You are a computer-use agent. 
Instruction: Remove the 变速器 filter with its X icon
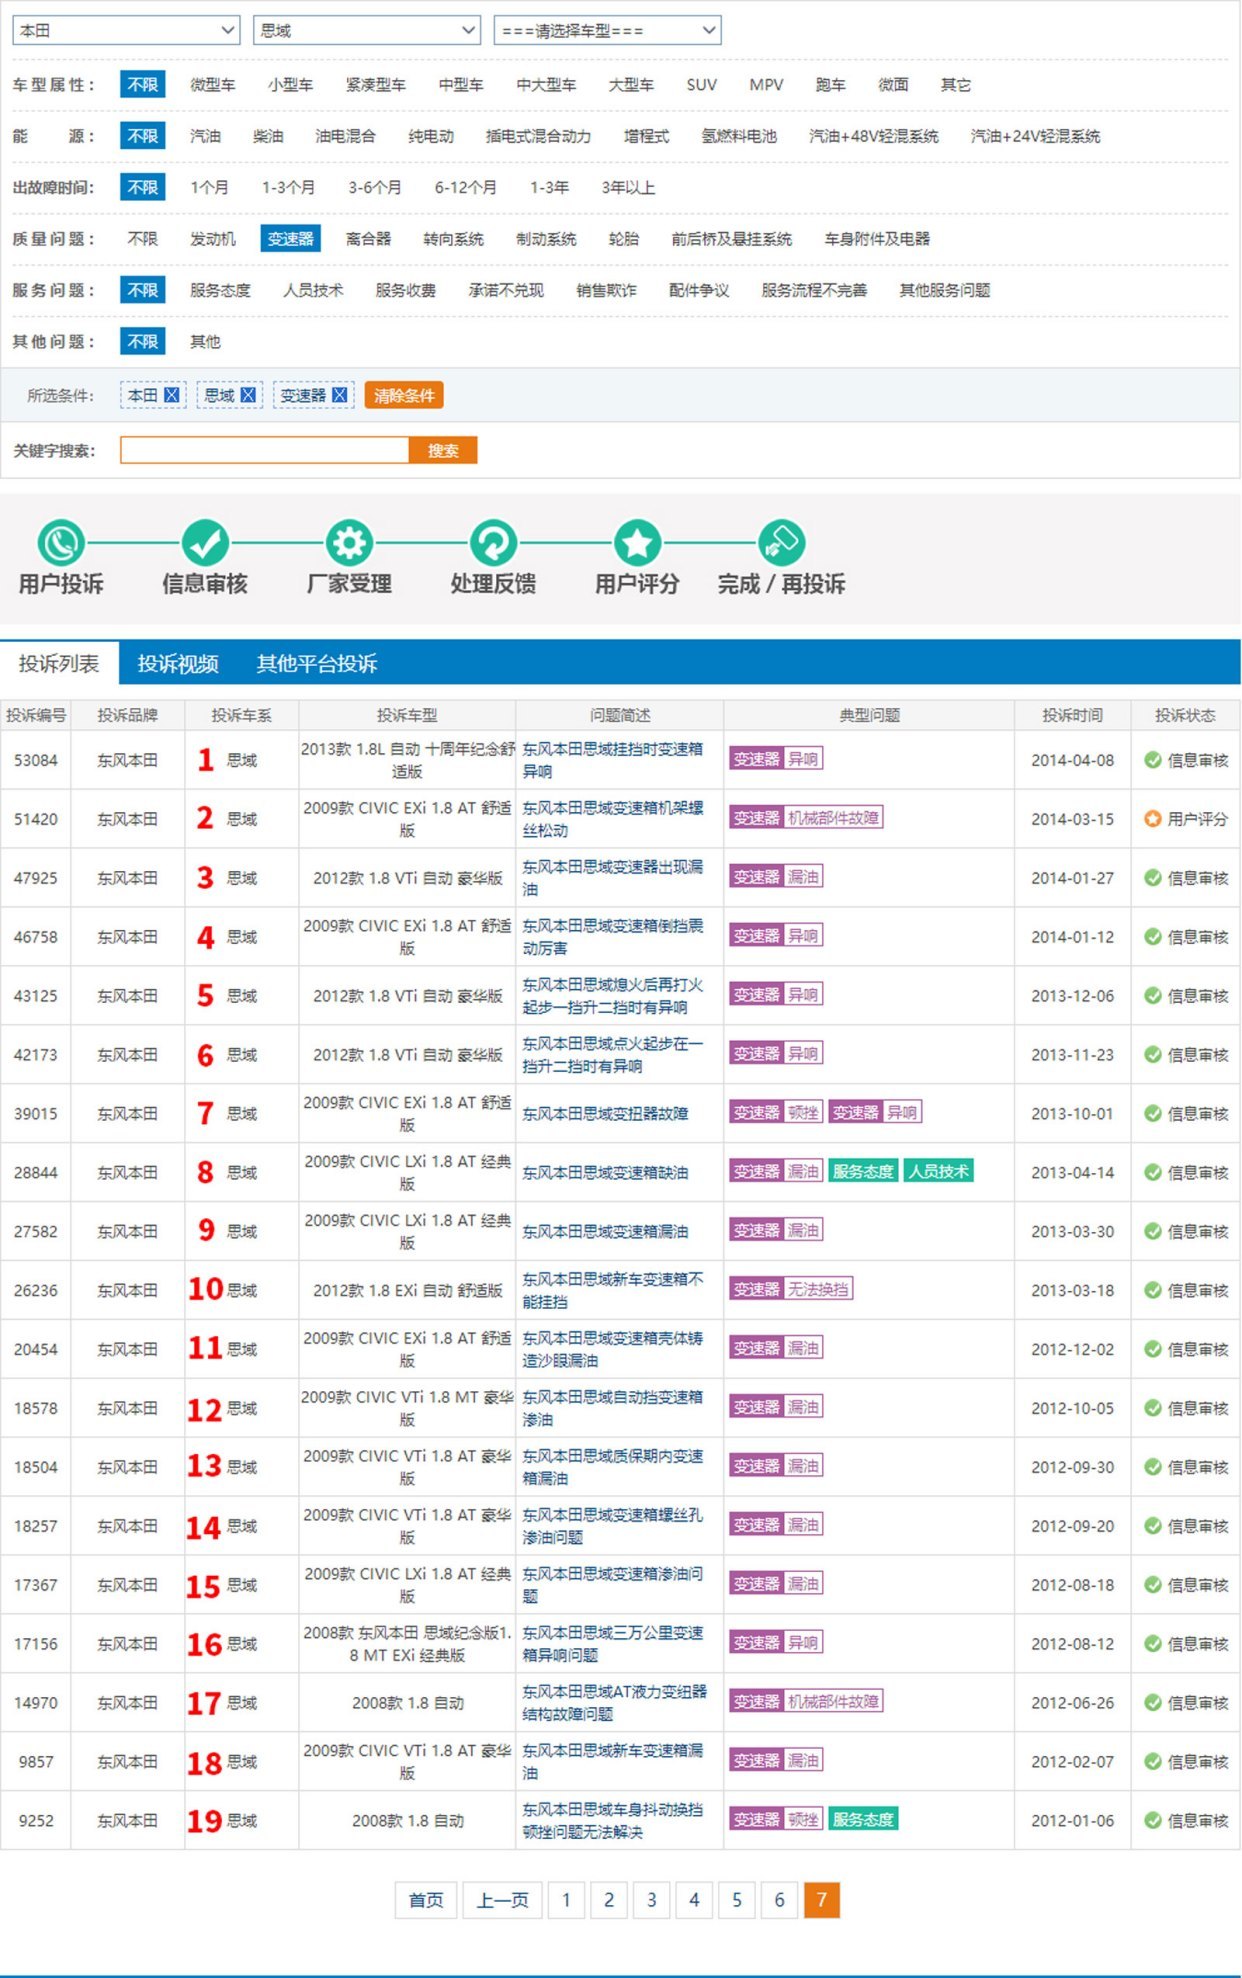coord(340,395)
